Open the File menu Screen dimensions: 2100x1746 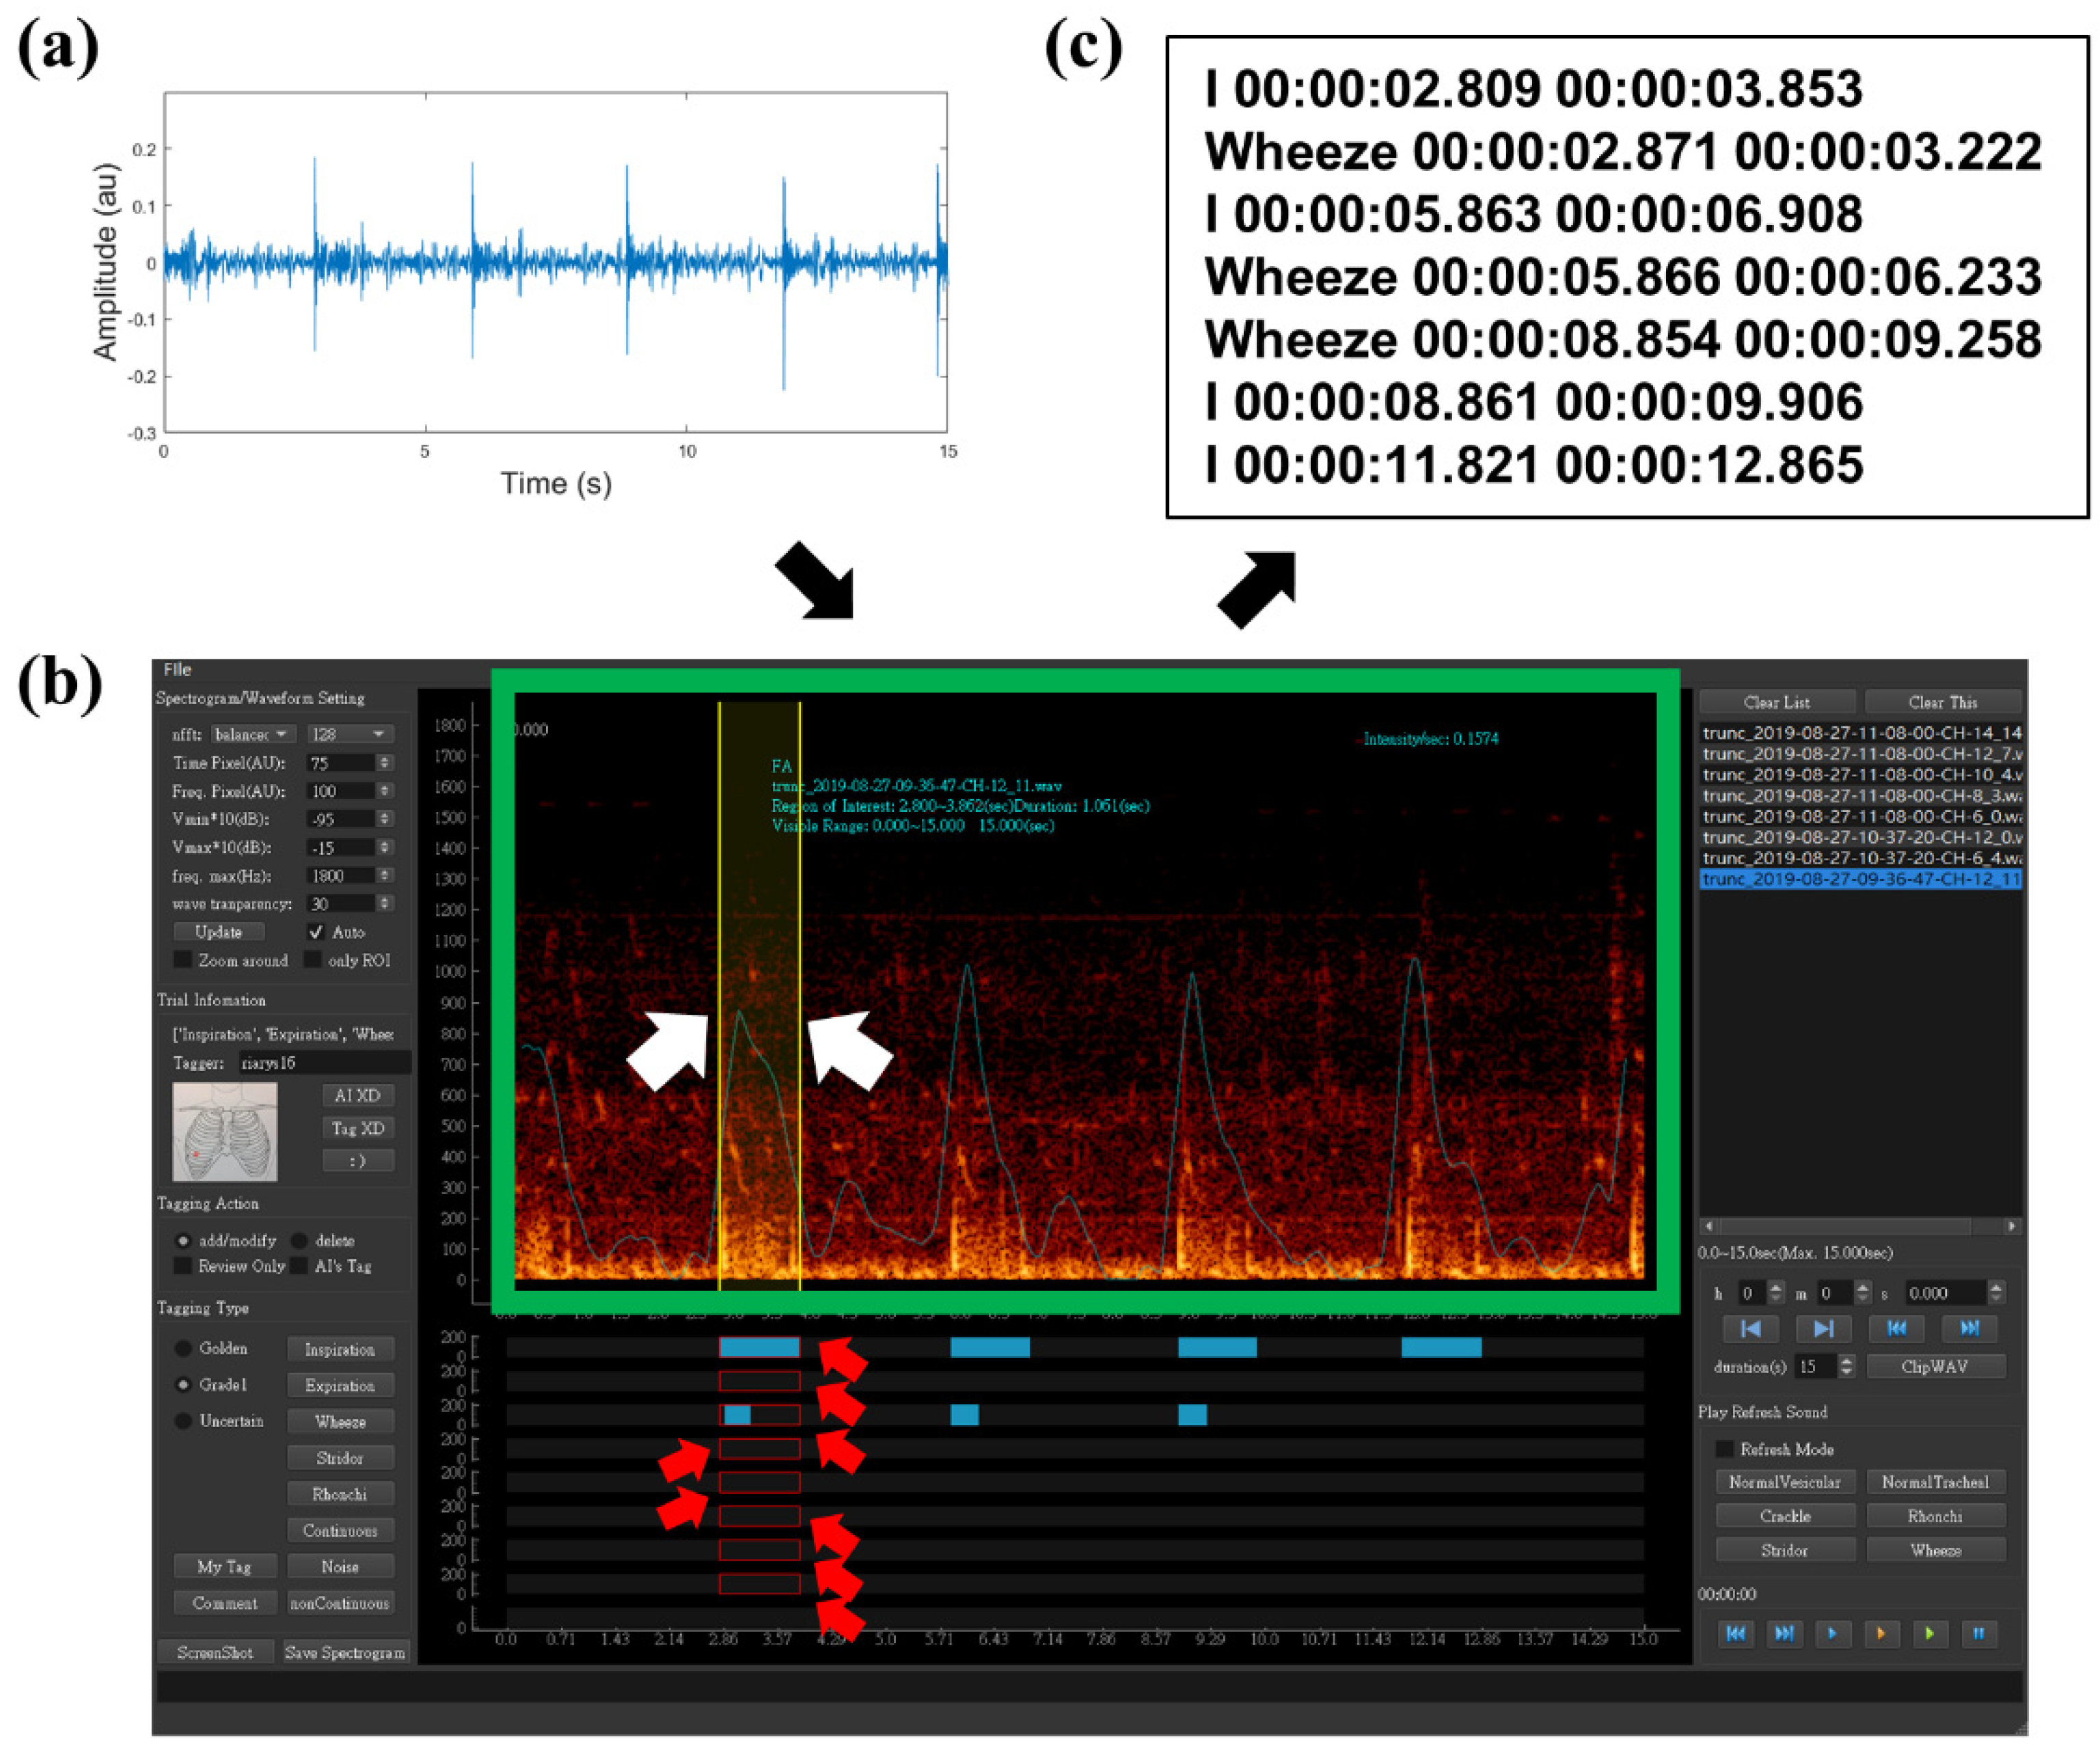click(x=177, y=669)
